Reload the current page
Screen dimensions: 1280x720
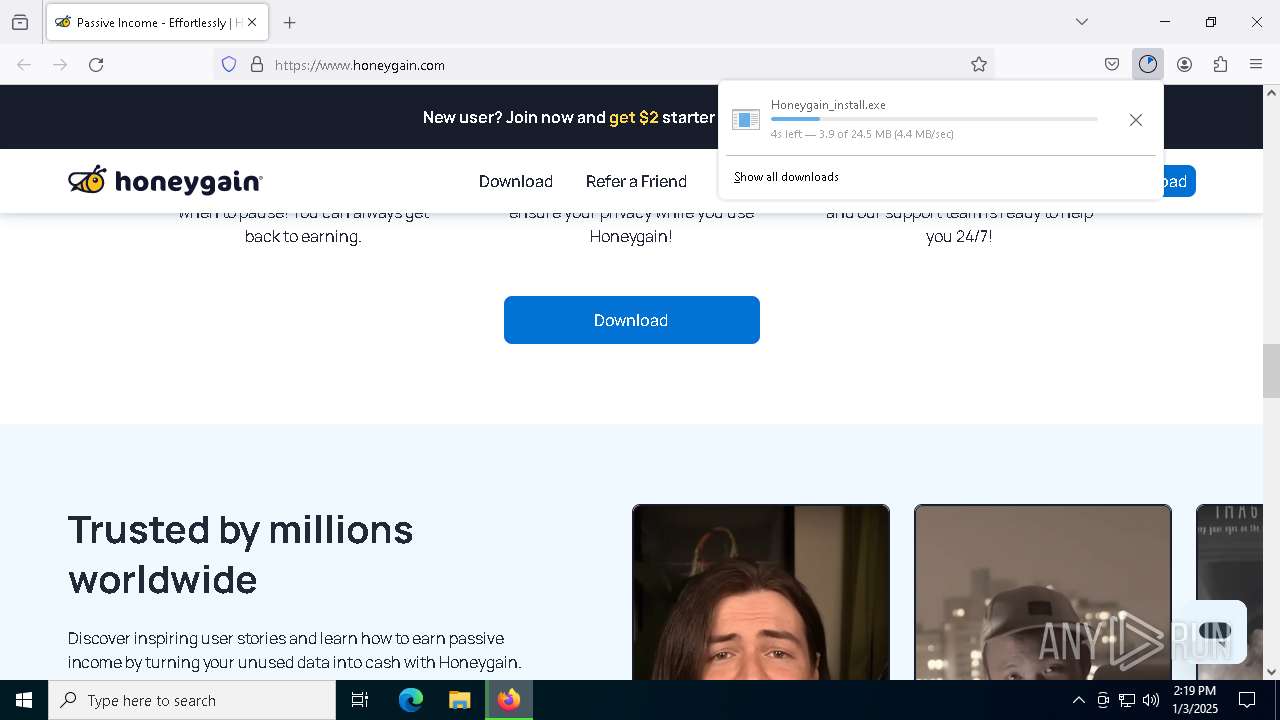96,65
